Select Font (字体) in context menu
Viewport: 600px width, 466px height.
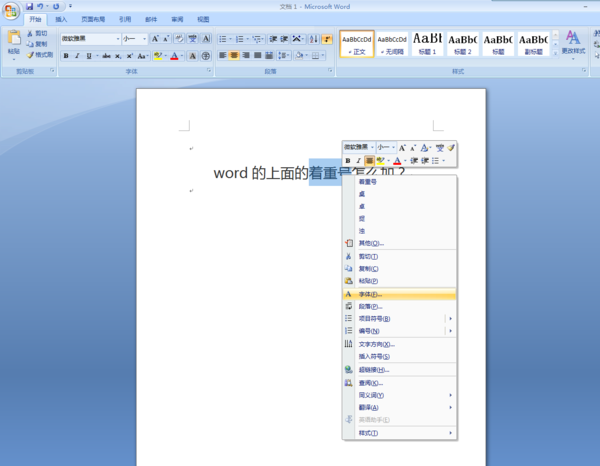click(370, 294)
